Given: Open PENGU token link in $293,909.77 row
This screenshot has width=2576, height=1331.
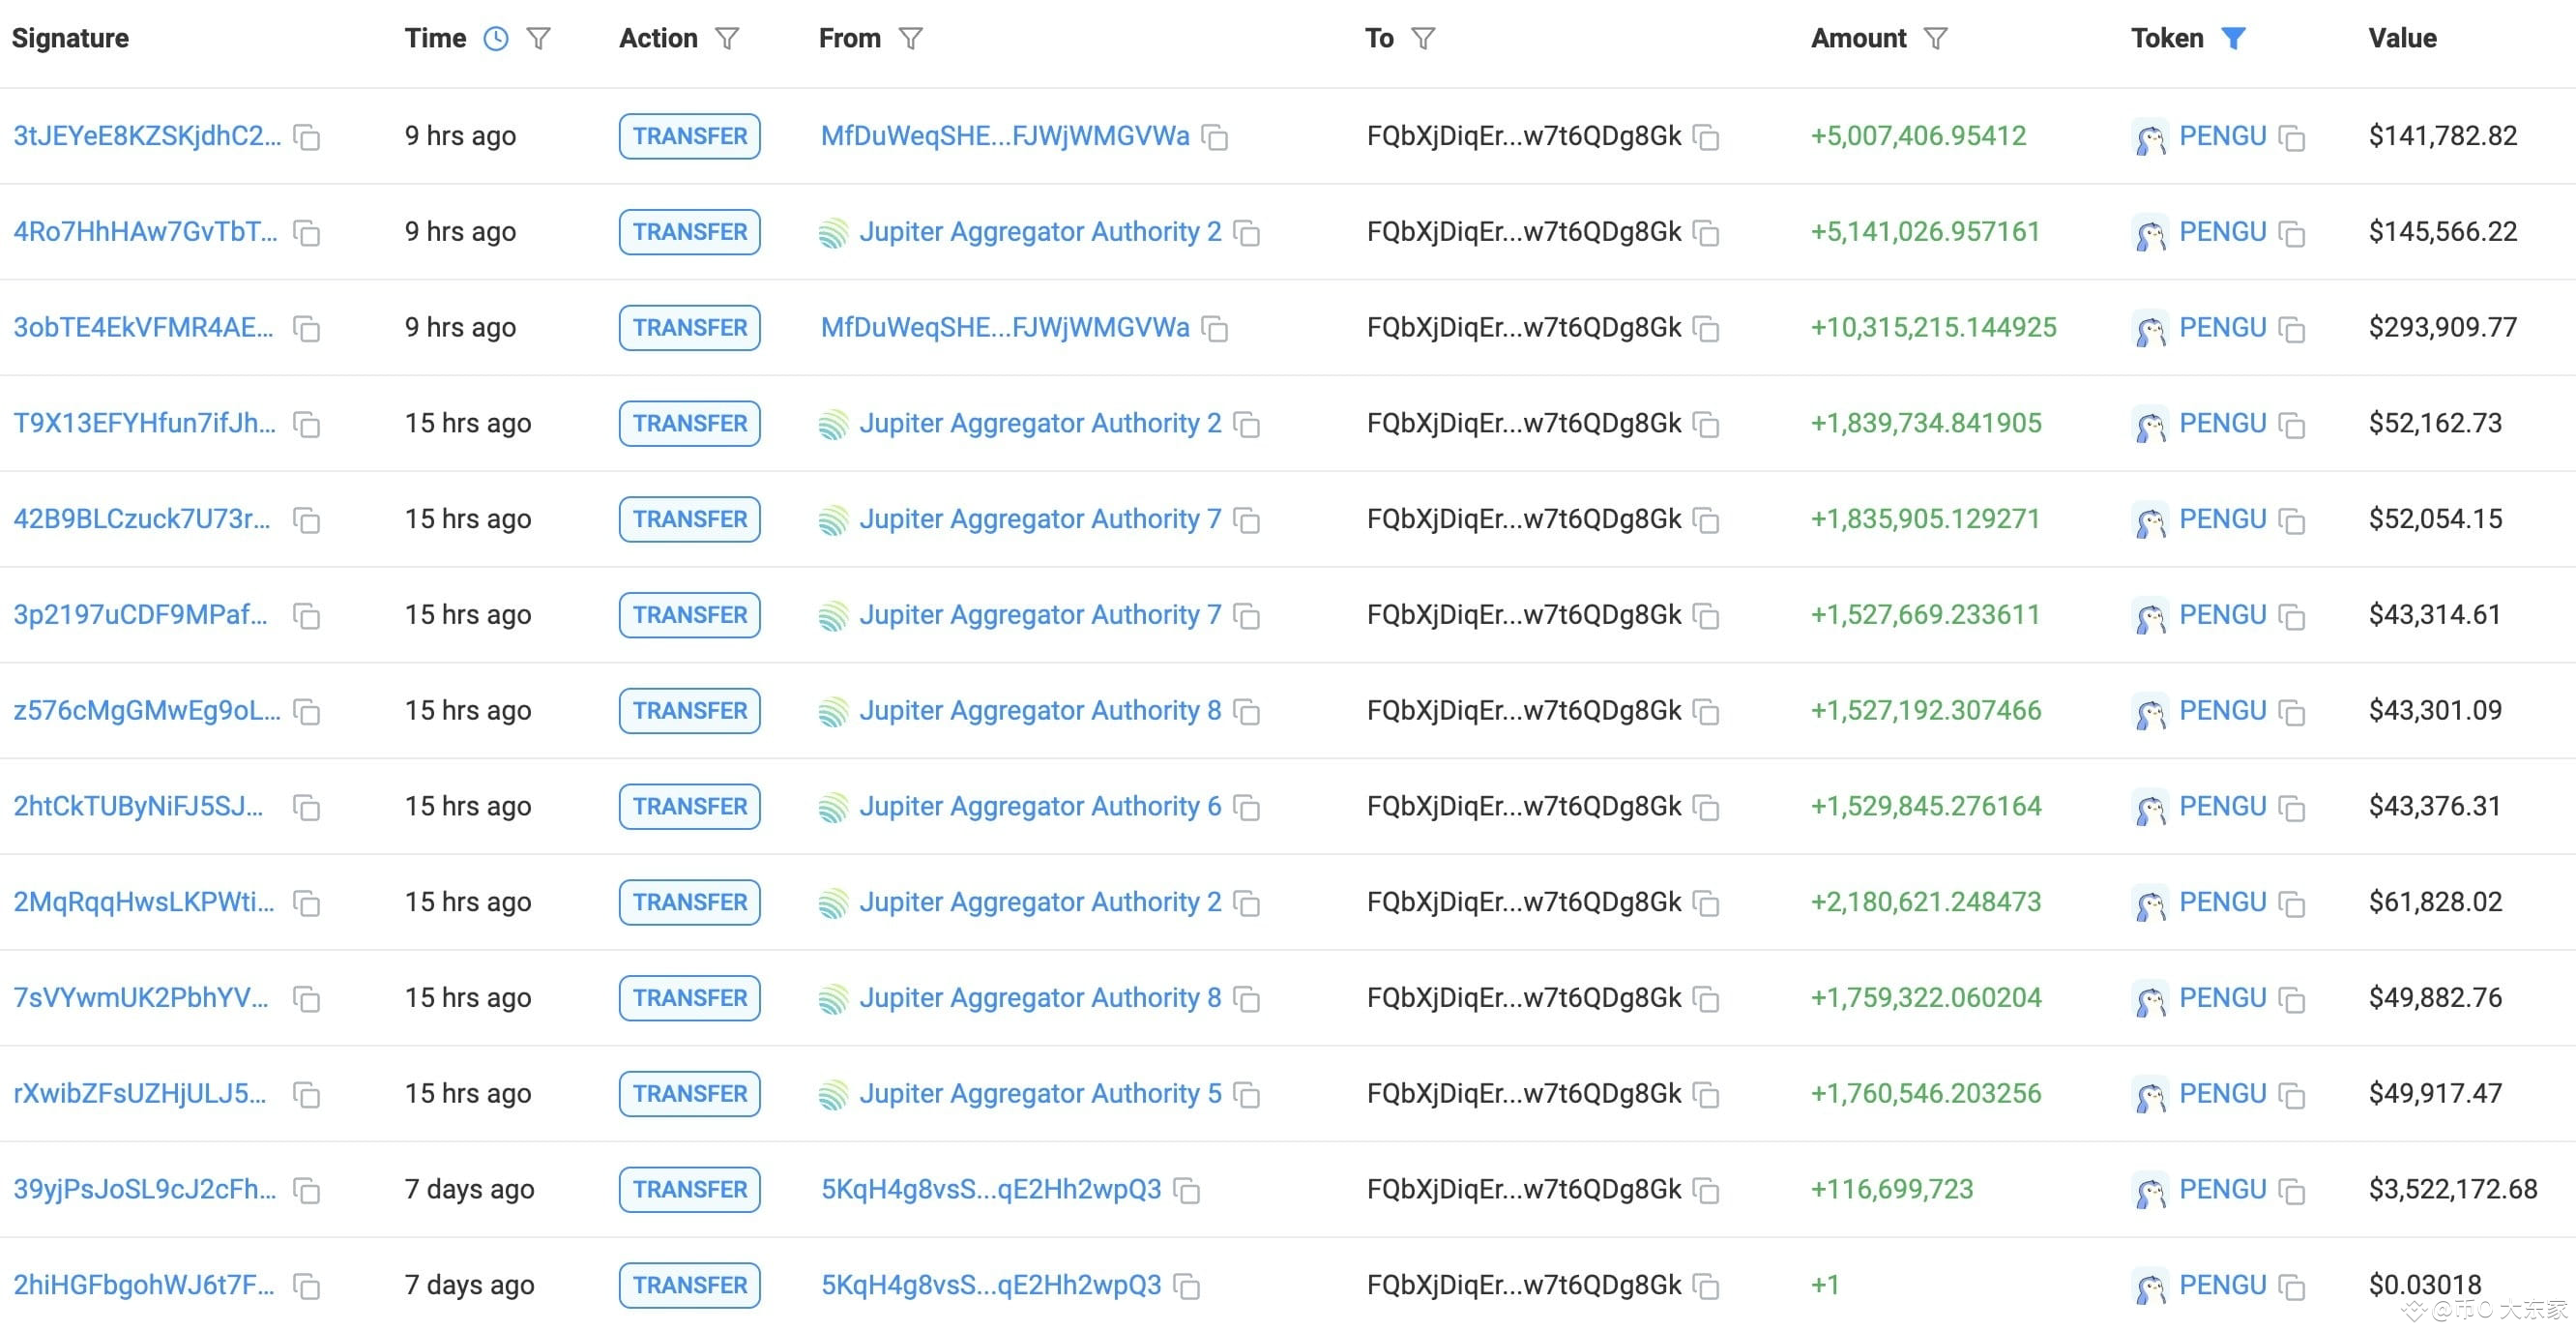Looking at the screenshot, I should pos(2222,328).
